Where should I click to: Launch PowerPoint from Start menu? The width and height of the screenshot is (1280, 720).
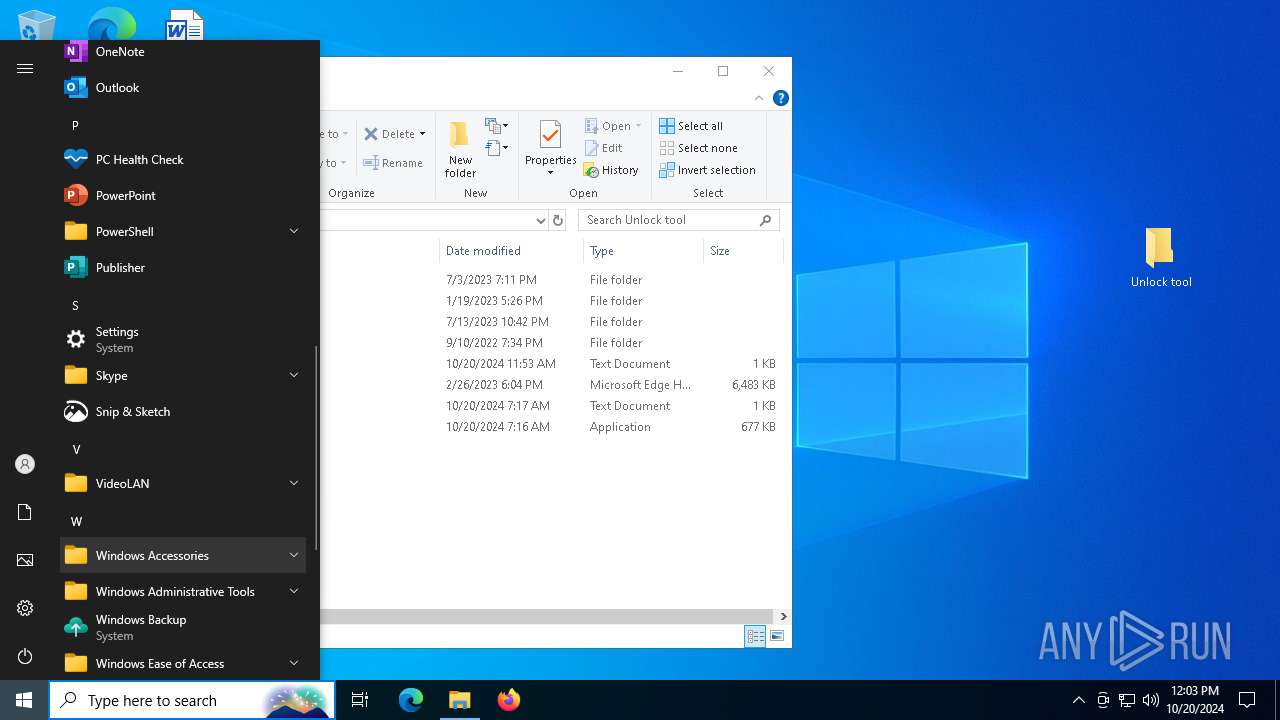click(183, 195)
